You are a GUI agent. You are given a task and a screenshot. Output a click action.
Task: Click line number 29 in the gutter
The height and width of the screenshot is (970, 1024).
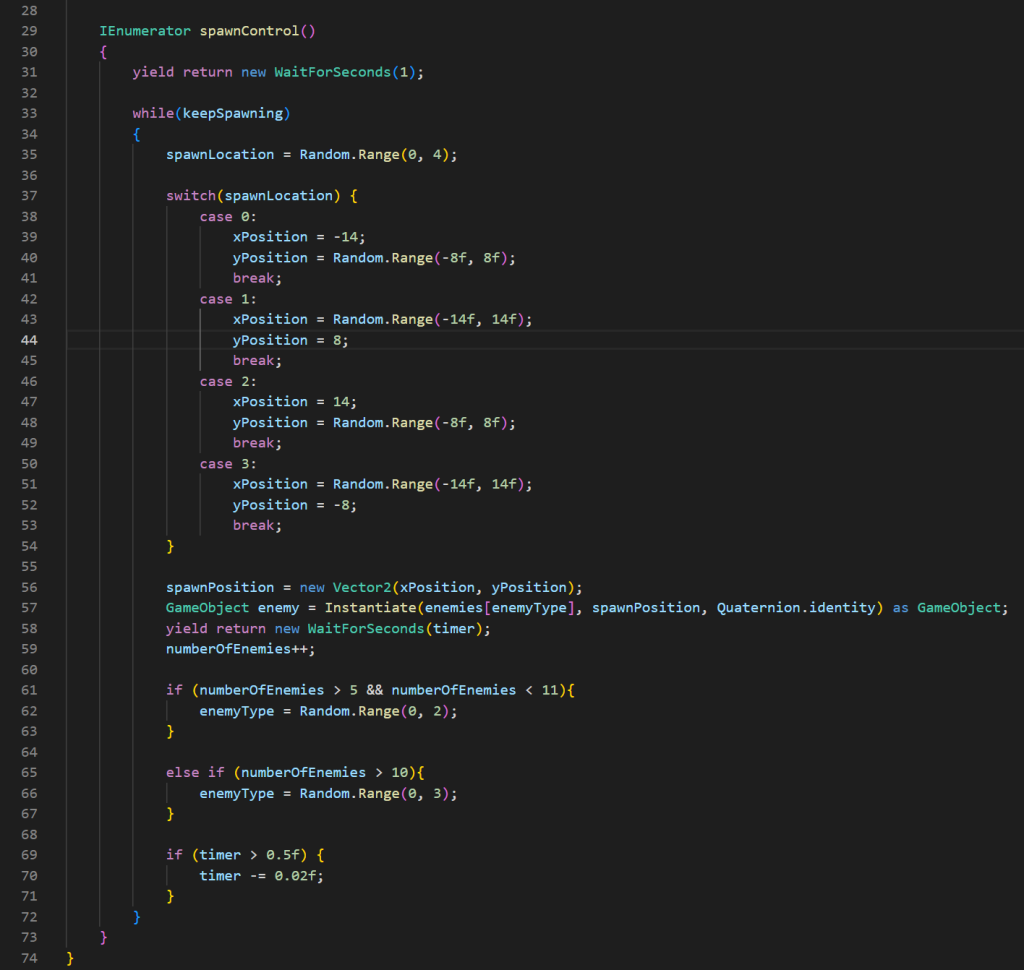(x=28, y=31)
